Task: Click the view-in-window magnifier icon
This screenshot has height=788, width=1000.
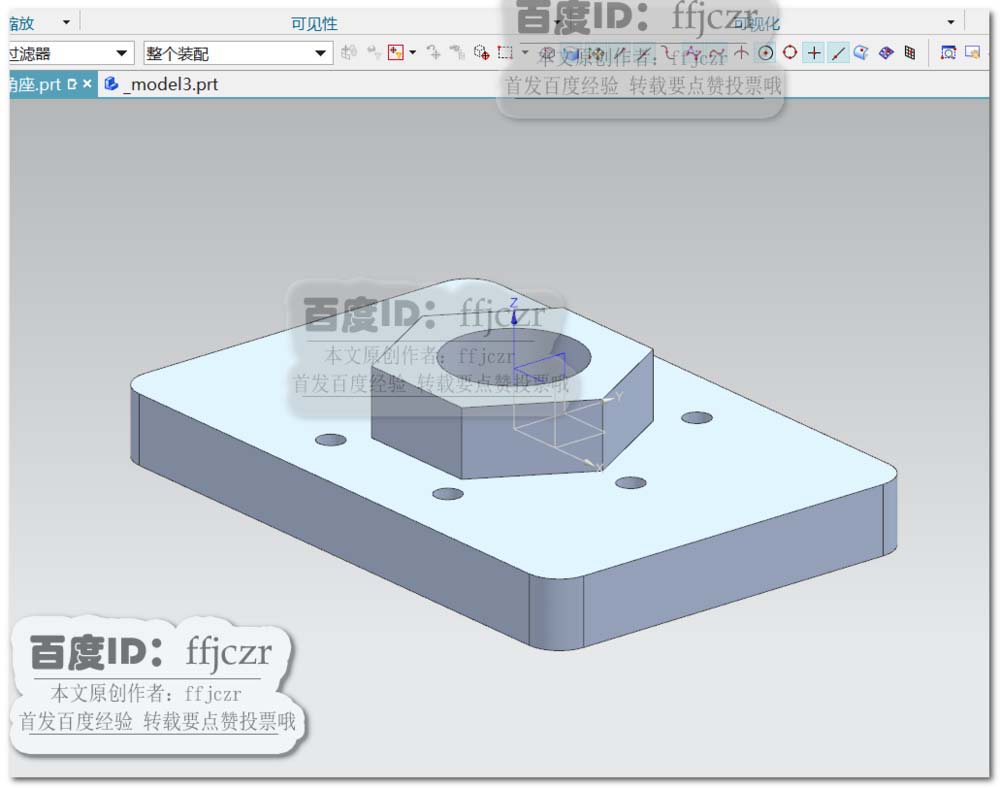Action: tap(948, 53)
